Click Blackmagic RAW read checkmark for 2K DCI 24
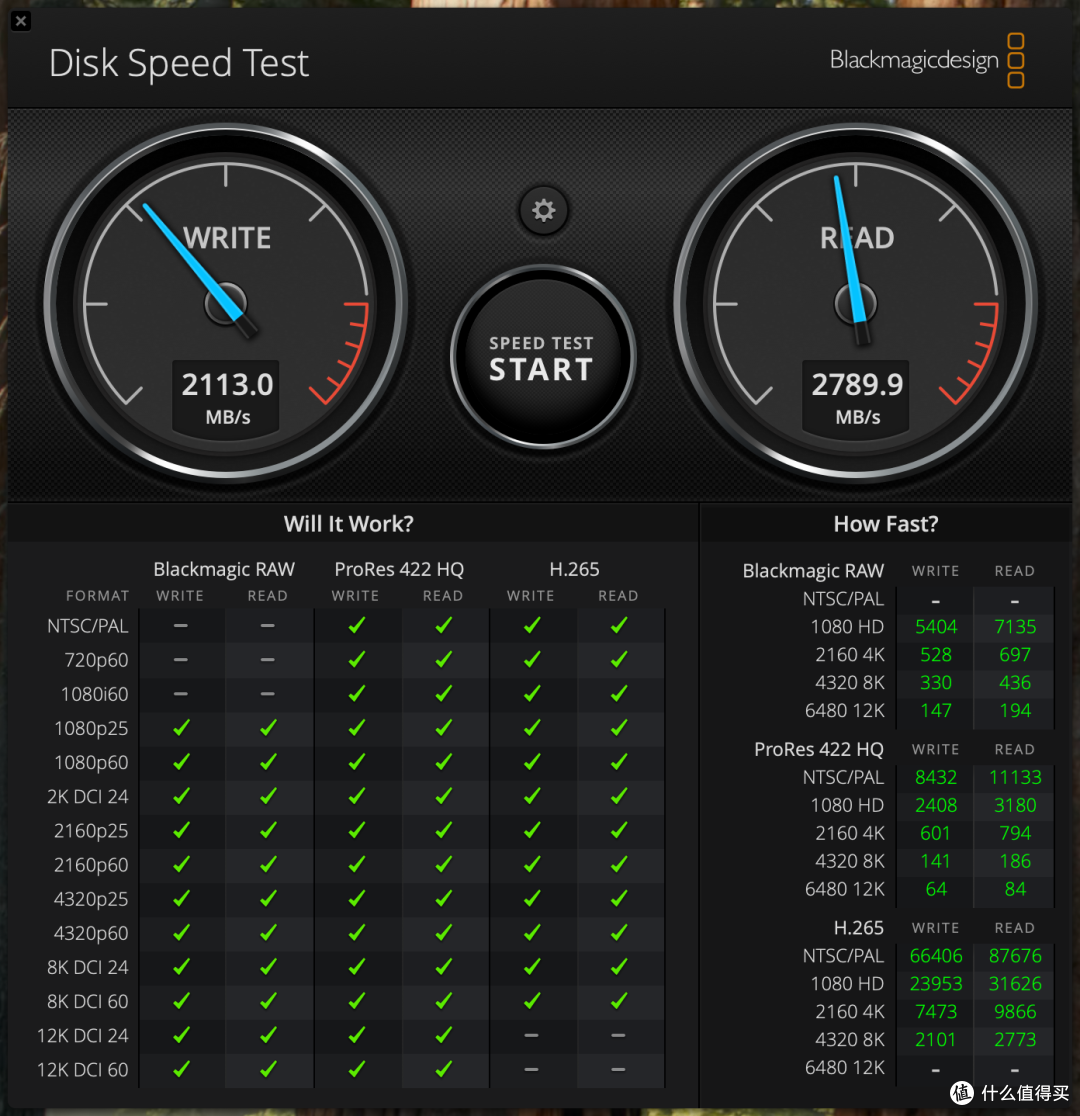Screen dimensions: 1080x1116 268,796
